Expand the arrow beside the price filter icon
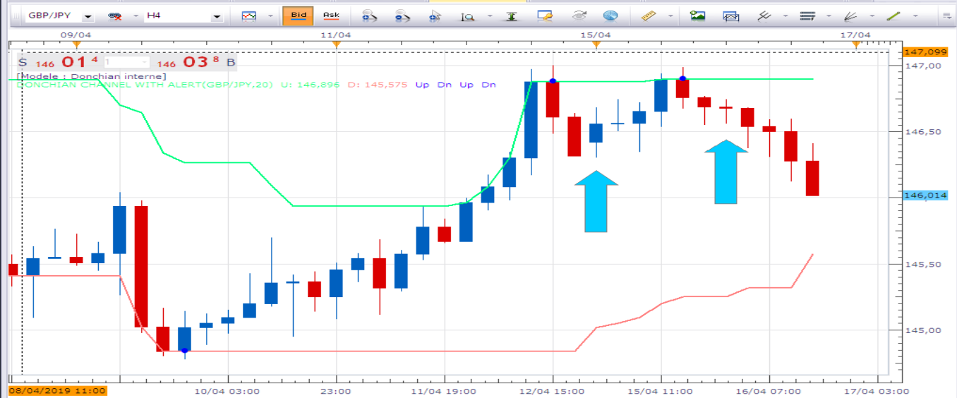Image resolution: width=957 pixels, height=398 pixels. click(135, 16)
